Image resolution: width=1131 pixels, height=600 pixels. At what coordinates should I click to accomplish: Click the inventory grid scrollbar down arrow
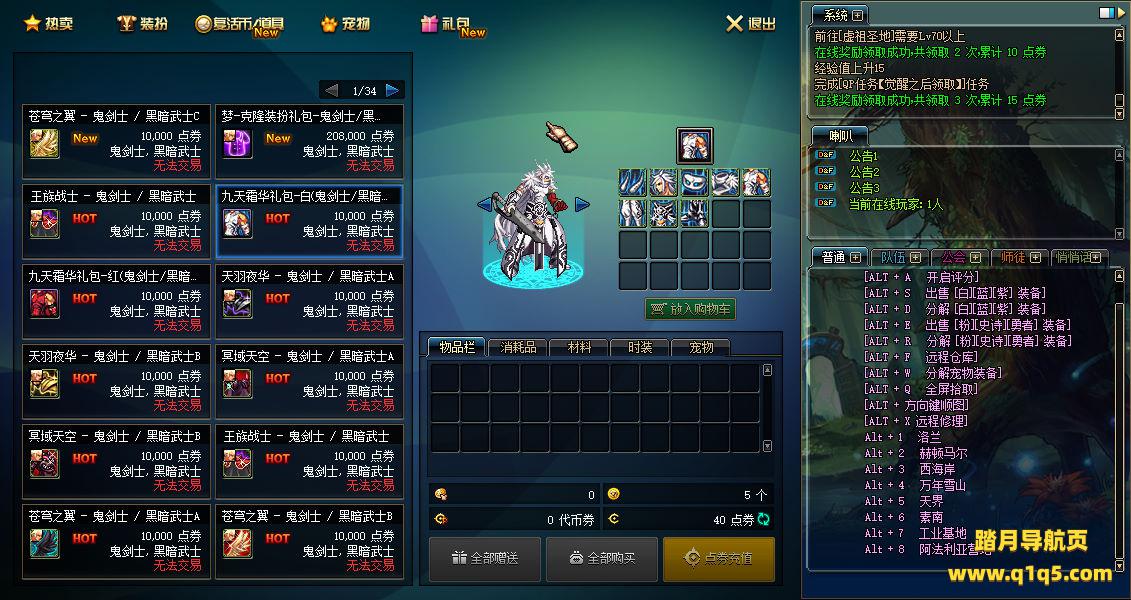(x=767, y=446)
